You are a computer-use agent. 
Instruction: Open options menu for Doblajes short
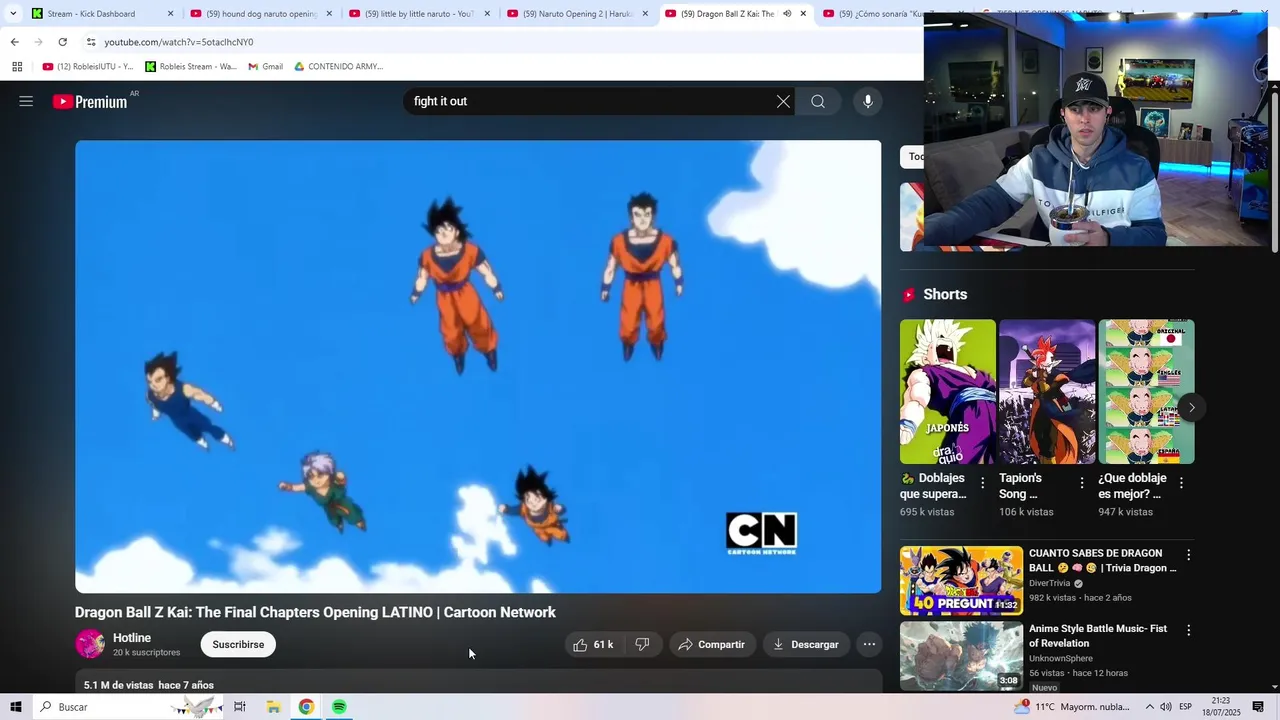click(x=982, y=483)
